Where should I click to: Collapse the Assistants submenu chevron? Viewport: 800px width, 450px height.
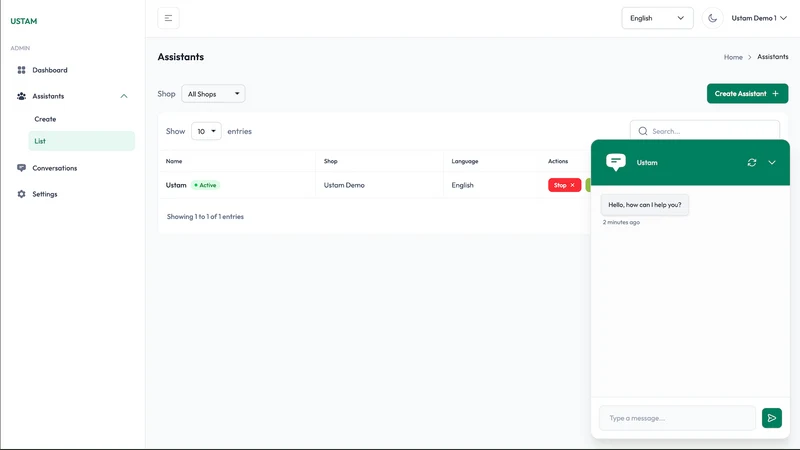coord(123,96)
